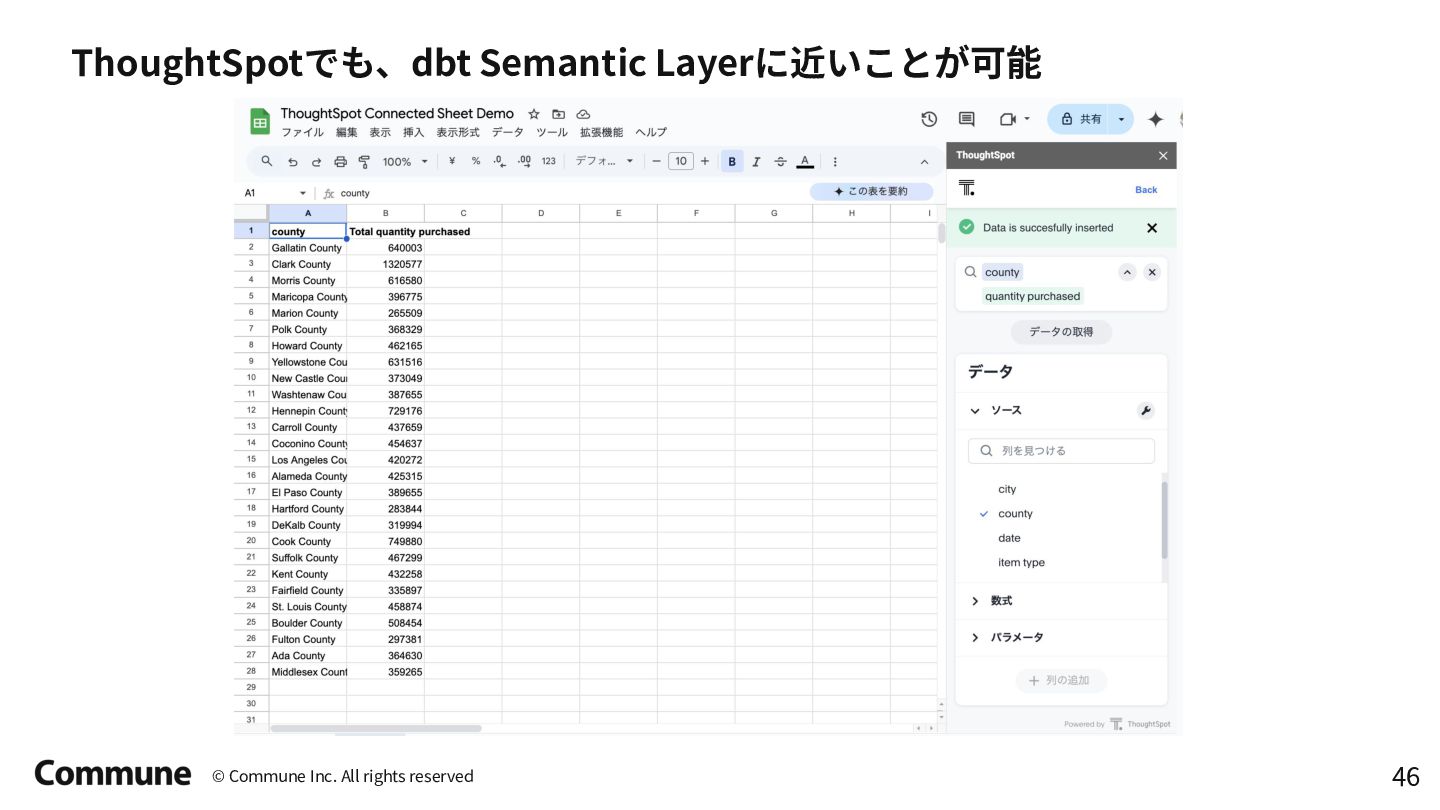Open the File (ファイル) menu
The image size is (1440, 810).
(302, 132)
